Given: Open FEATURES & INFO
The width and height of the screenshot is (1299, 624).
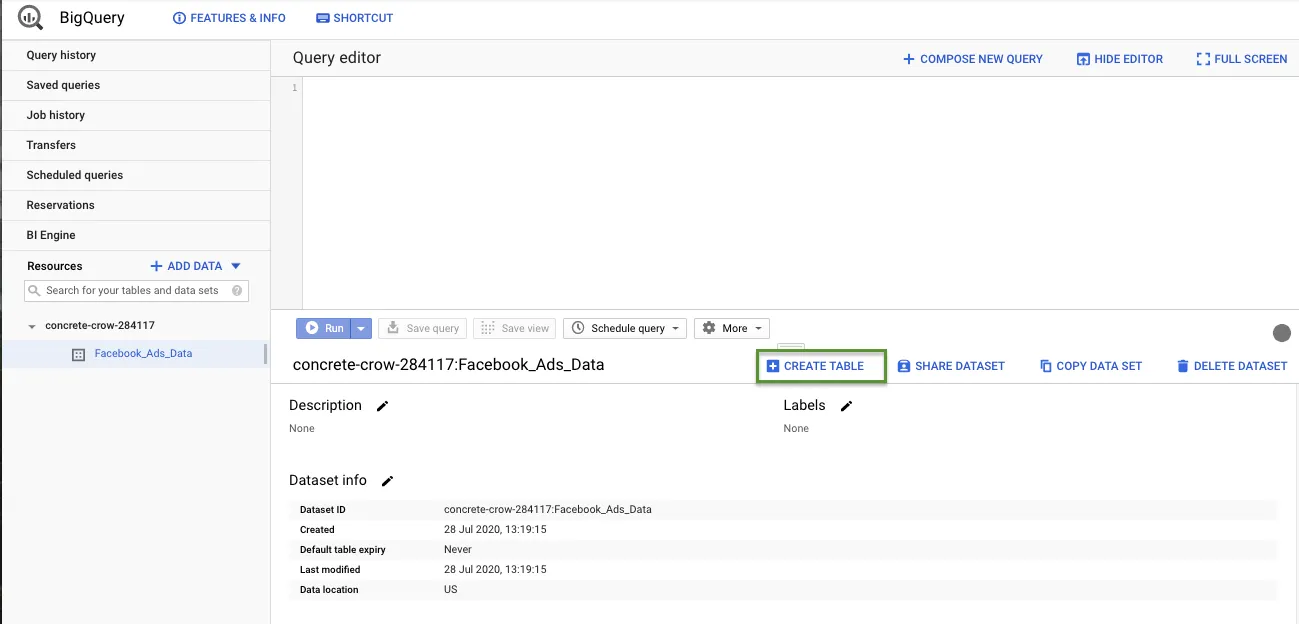Looking at the screenshot, I should pos(229,18).
